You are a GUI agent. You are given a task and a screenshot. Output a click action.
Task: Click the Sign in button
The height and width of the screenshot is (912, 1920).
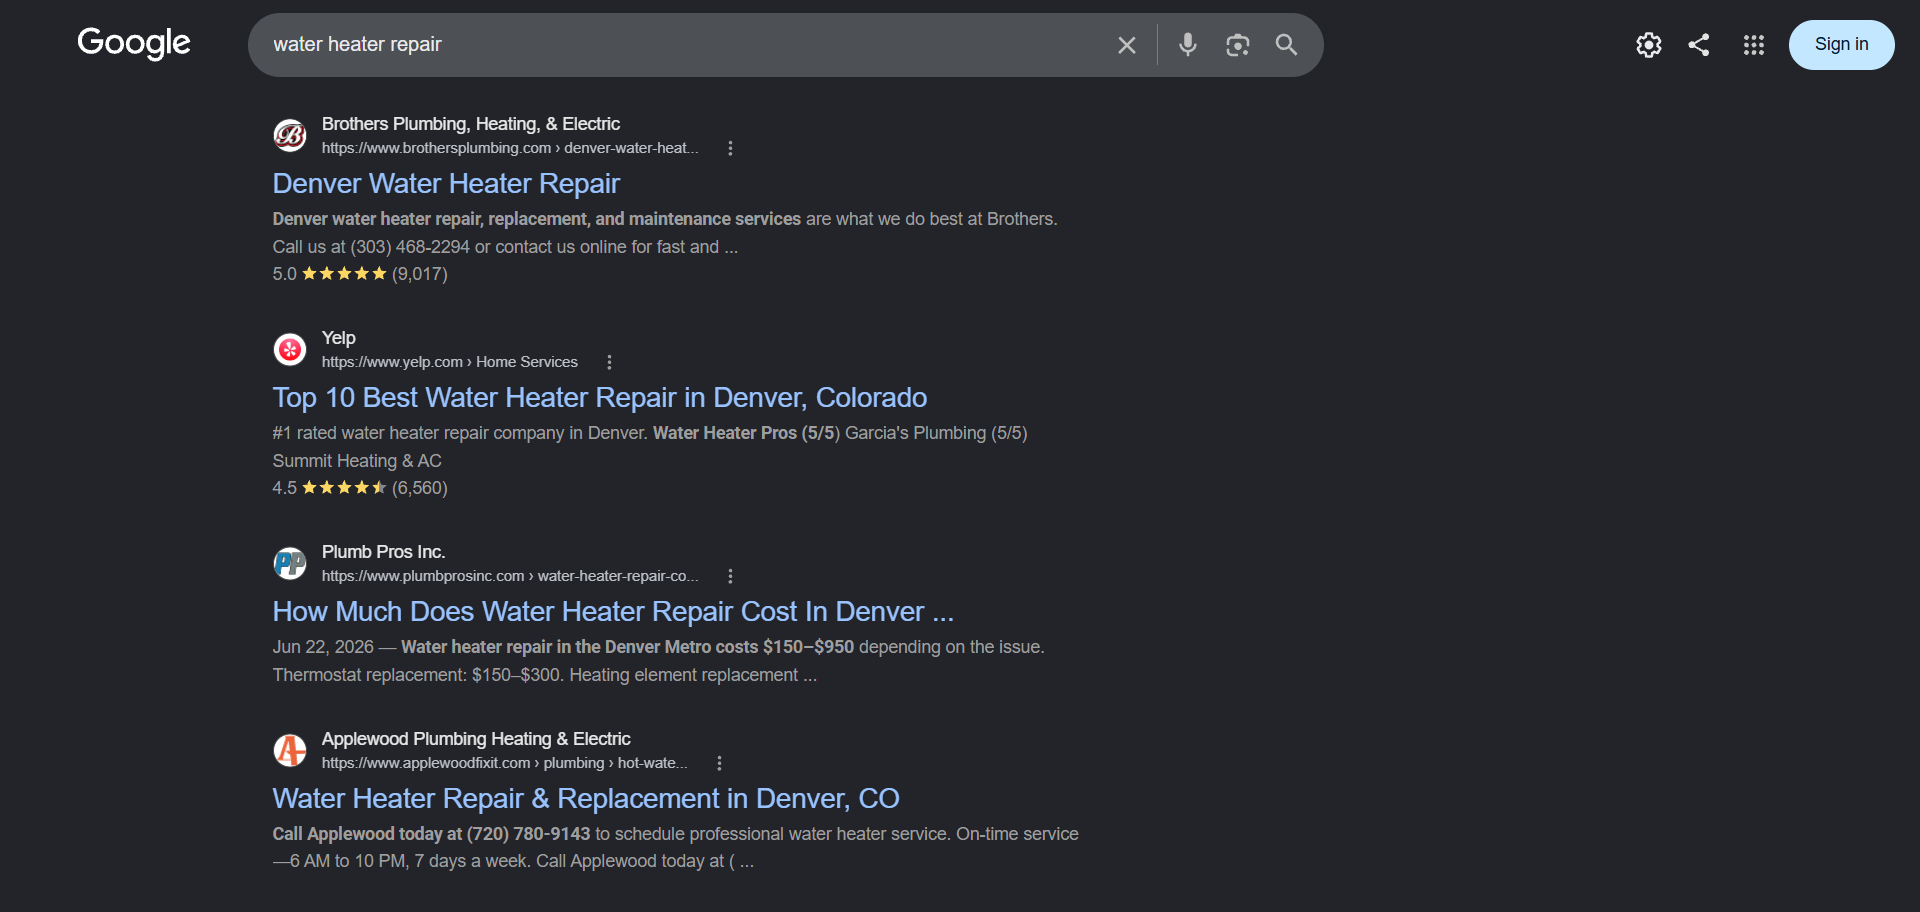(1841, 45)
